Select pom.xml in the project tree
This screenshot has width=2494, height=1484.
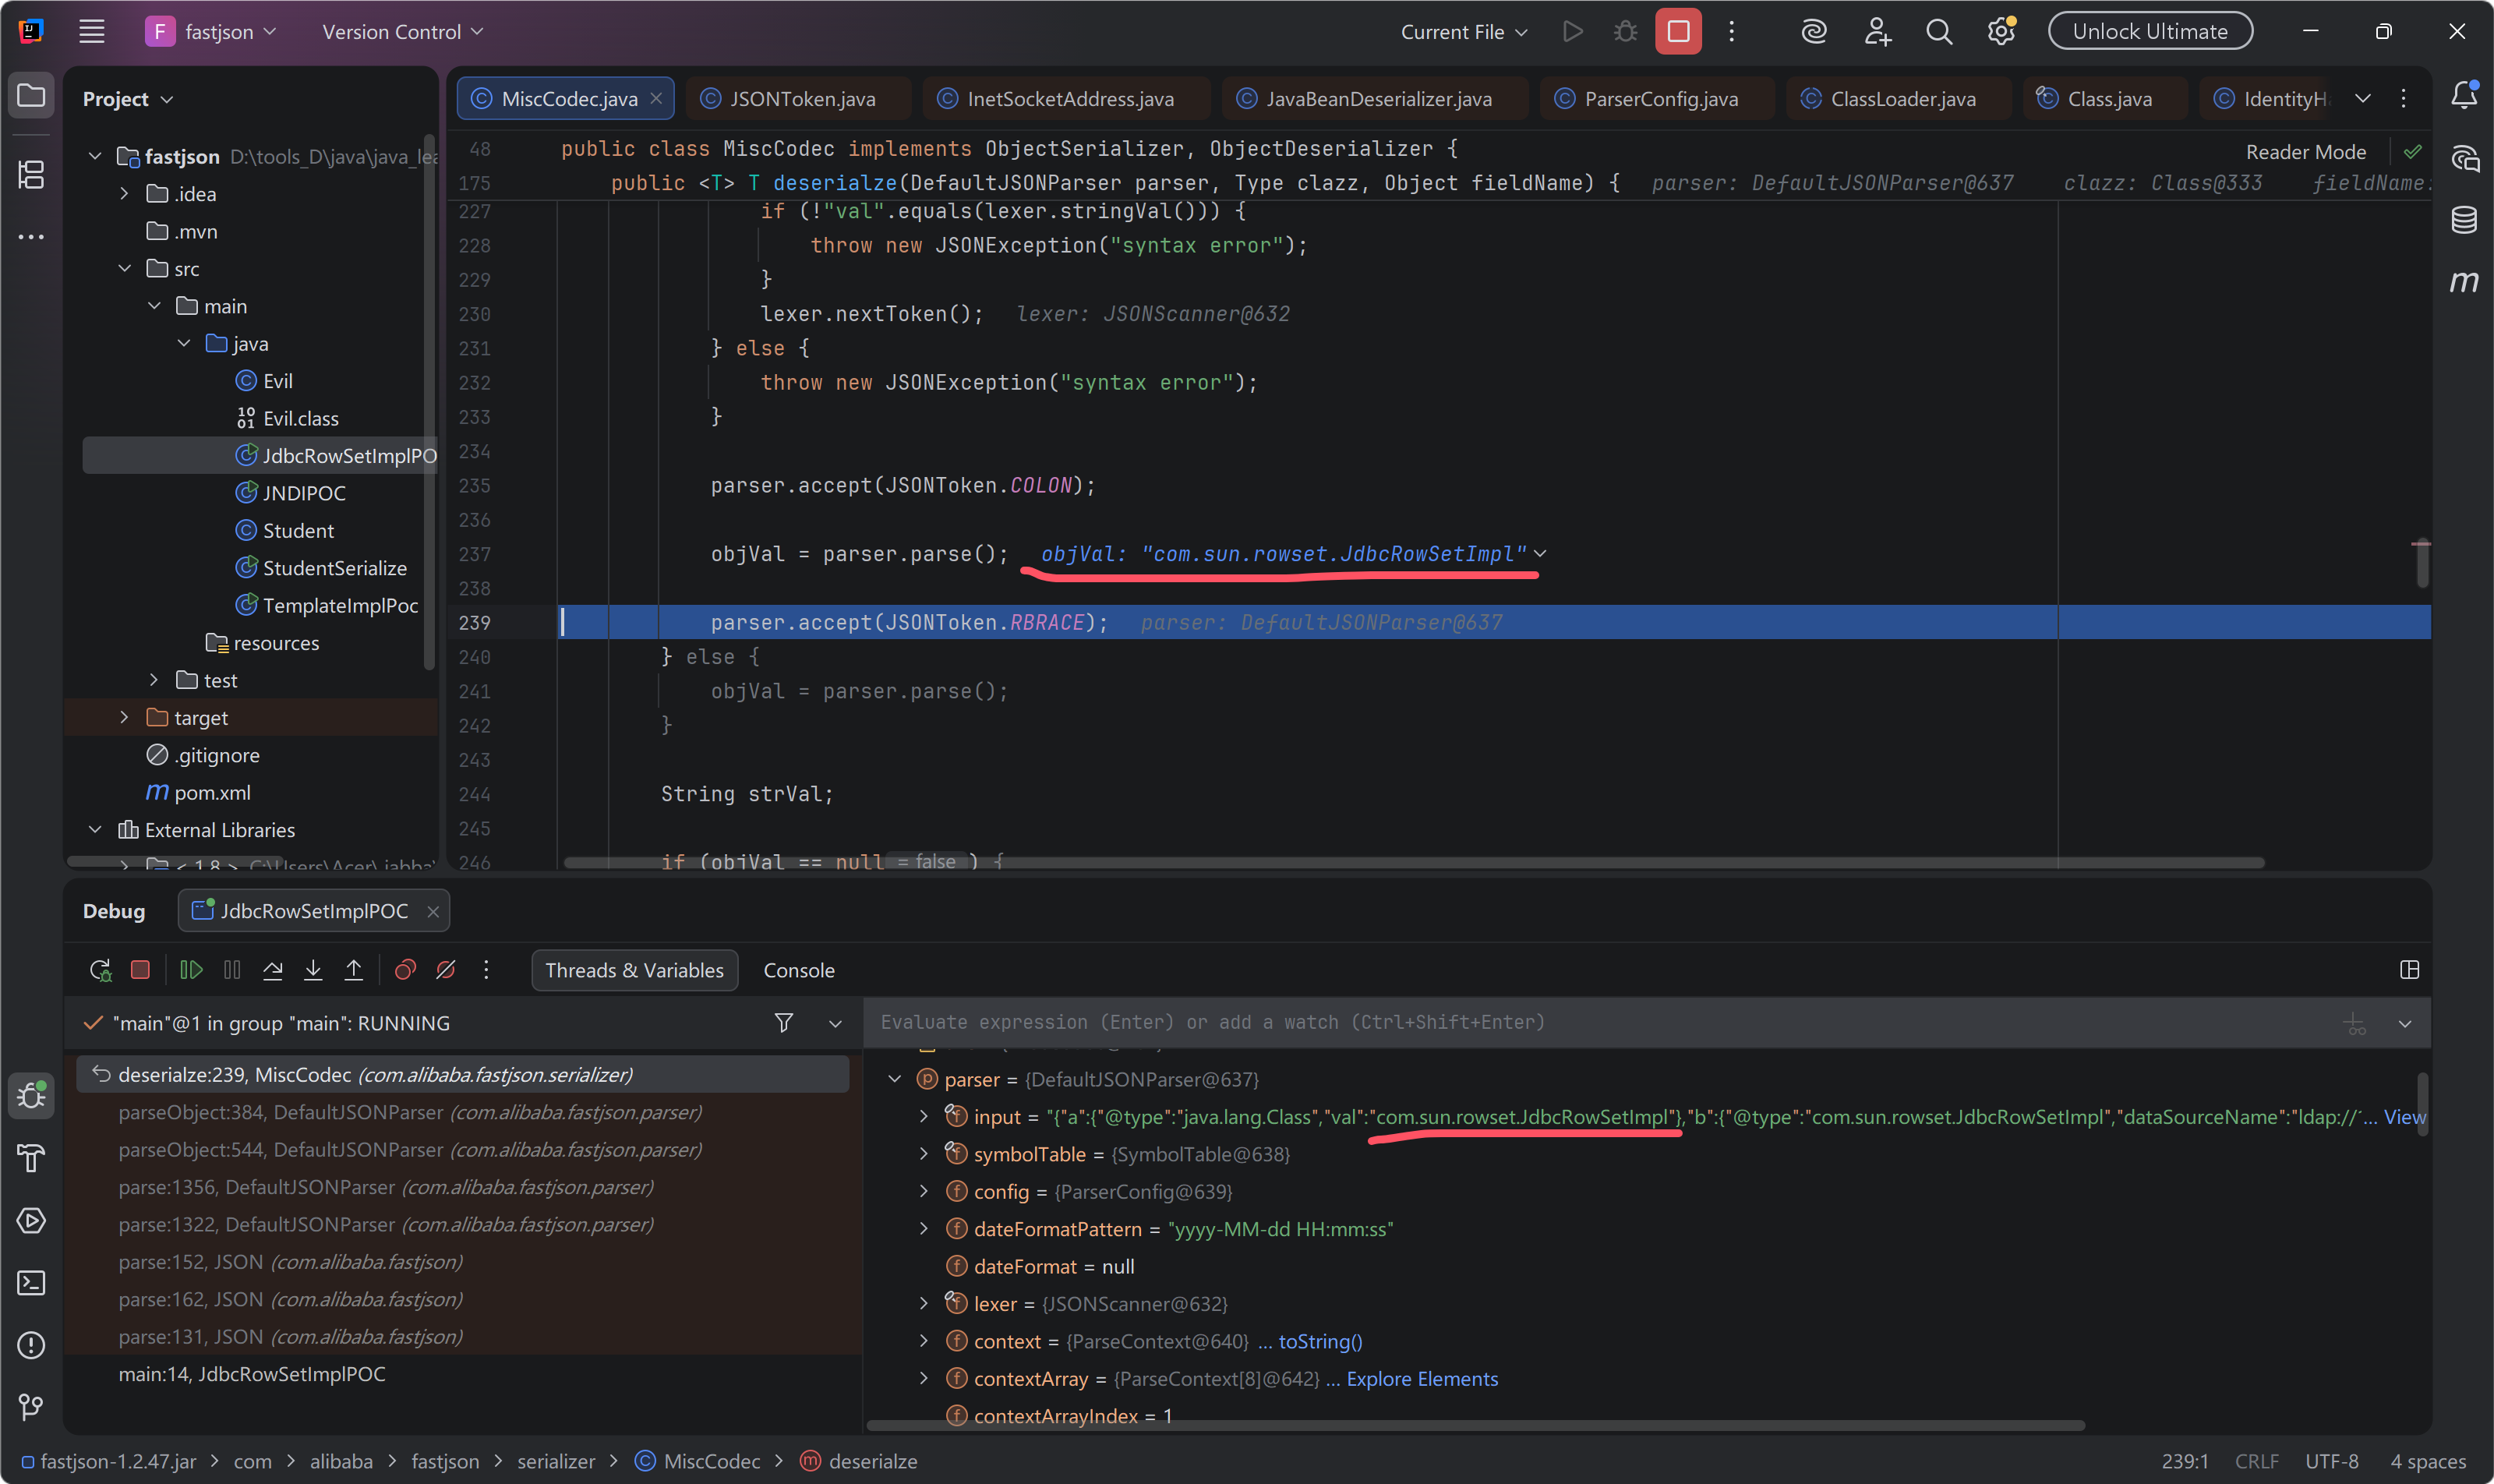pyautogui.click(x=212, y=793)
